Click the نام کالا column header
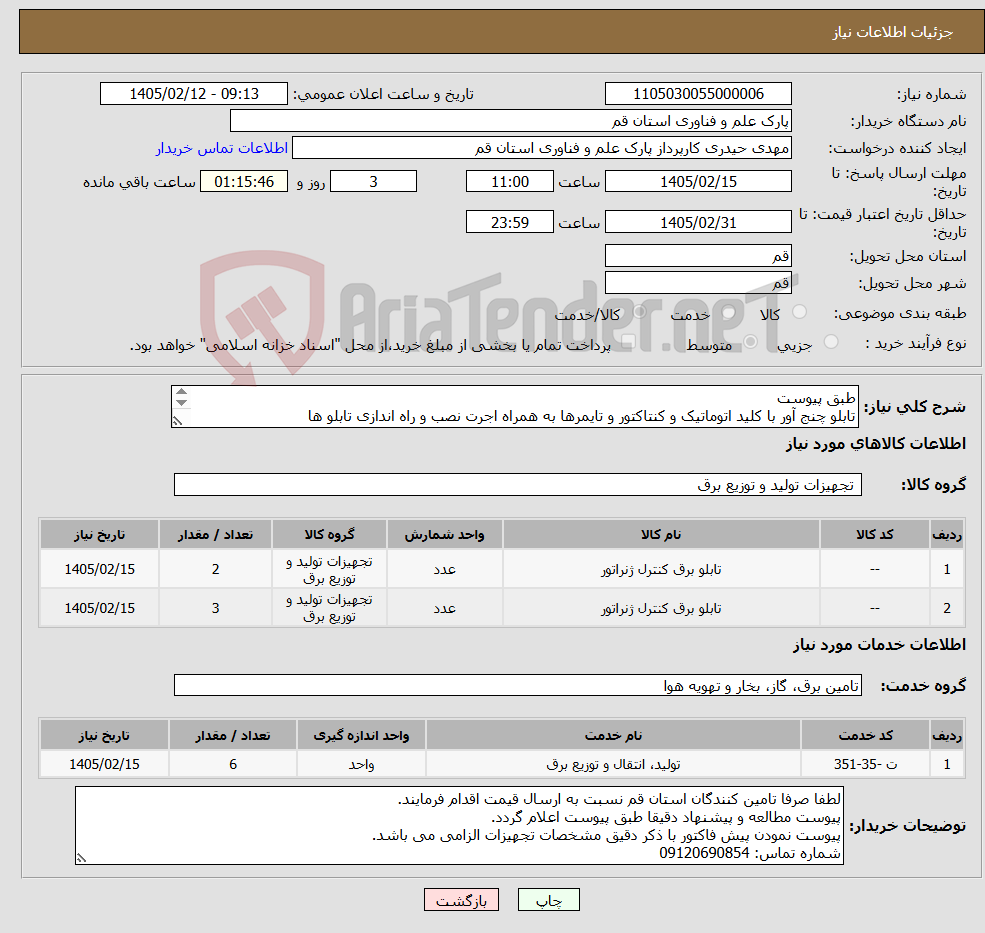The width and height of the screenshot is (985, 933). point(661,534)
